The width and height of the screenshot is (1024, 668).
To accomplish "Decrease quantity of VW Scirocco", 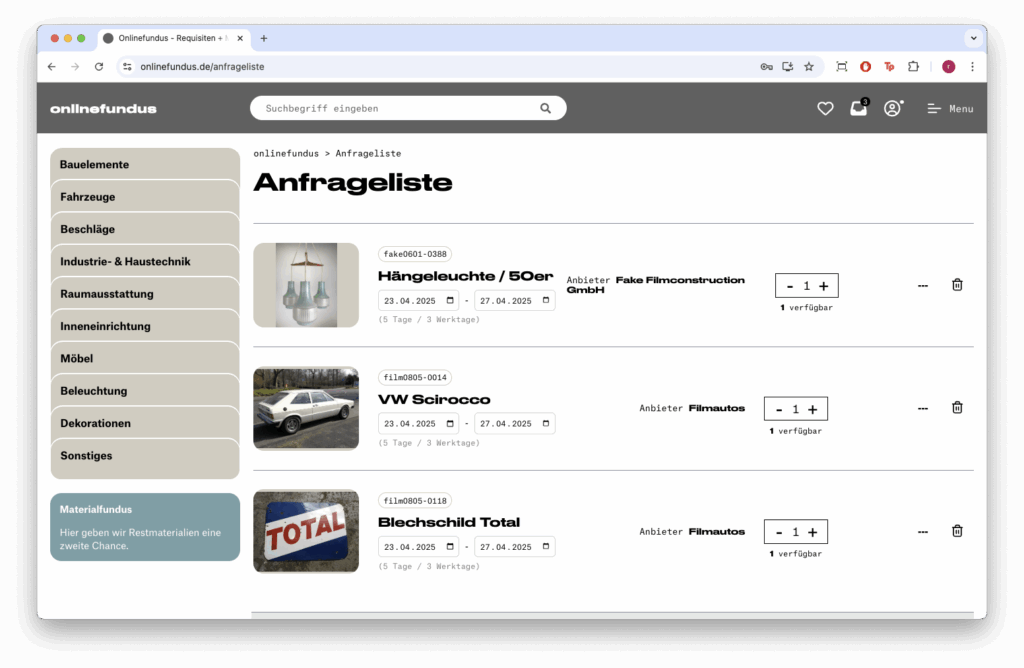I will coord(779,409).
